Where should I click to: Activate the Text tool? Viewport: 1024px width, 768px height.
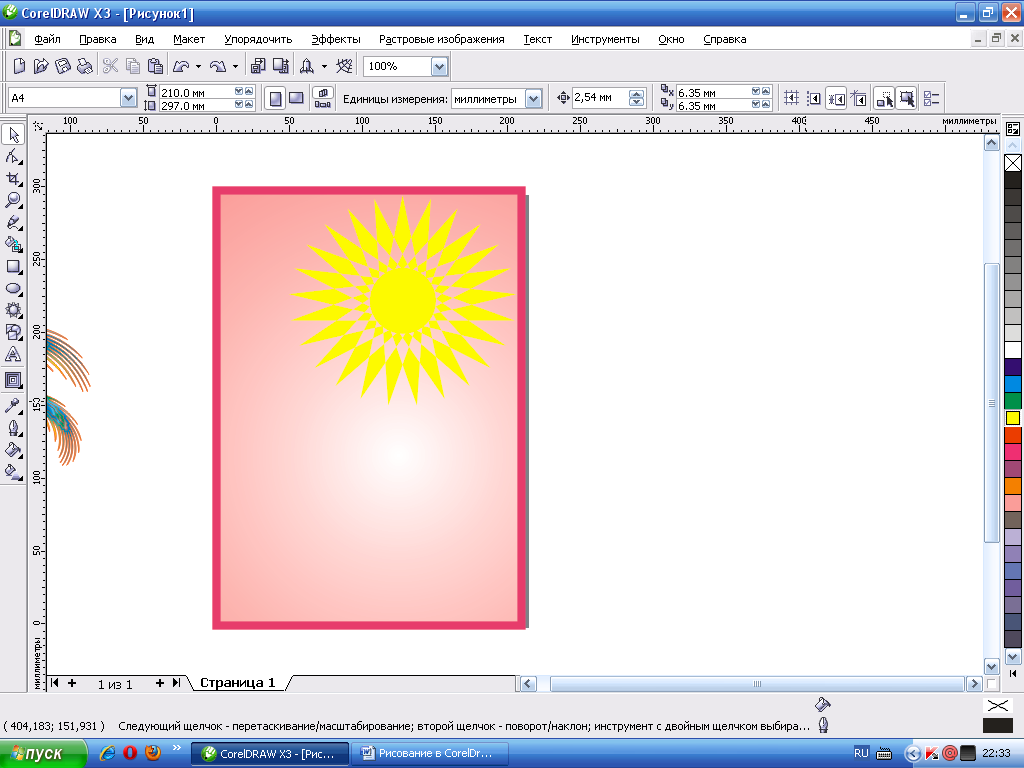14,354
